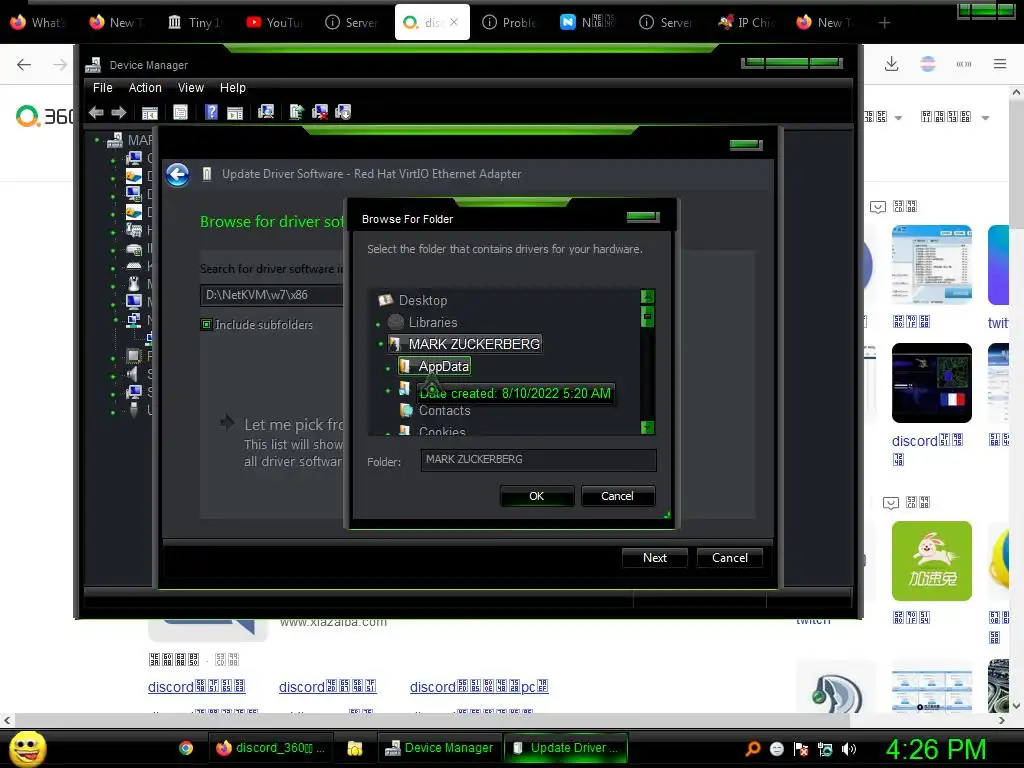Screen dimensions: 1024x768
Task: Collapse the MARK ZUCKERBERG node in folder tree
Action: (x=381, y=344)
